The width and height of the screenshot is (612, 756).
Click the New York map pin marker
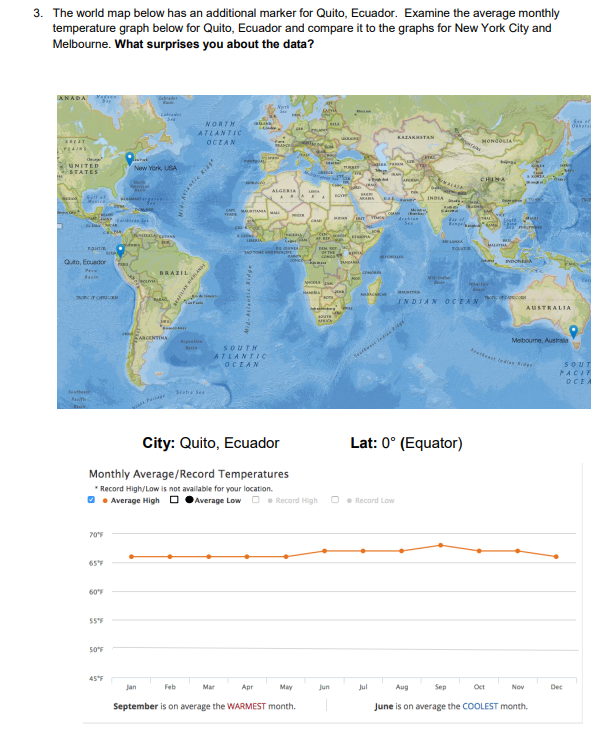click(x=129, y=158)
